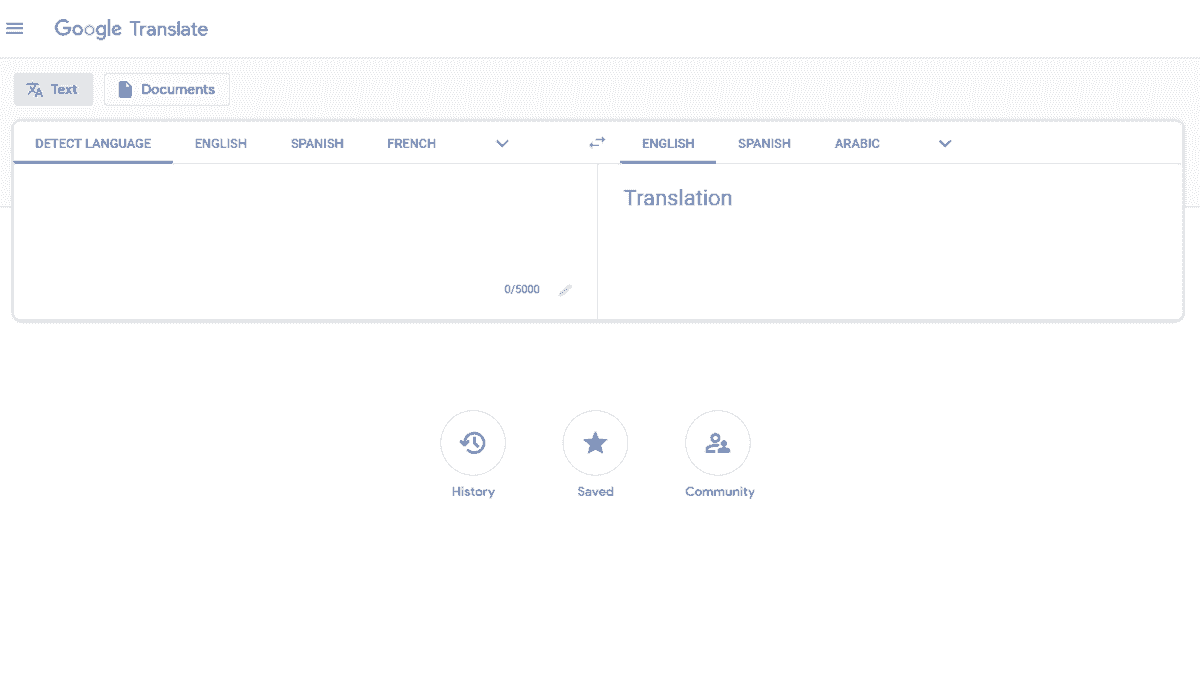Select English as the target language
This screenshot has height=694, width=1200.
click(667, 143)
